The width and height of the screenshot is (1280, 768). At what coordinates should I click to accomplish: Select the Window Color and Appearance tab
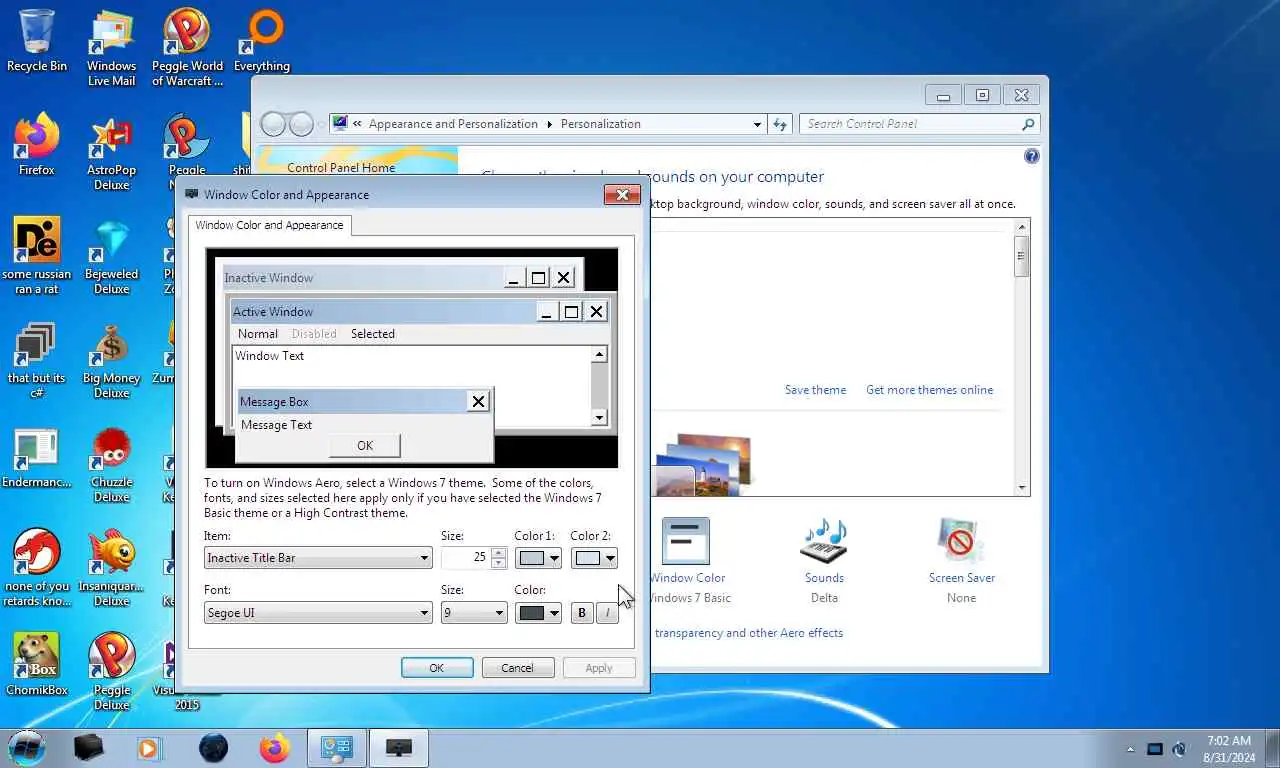(x=269, y=225)
